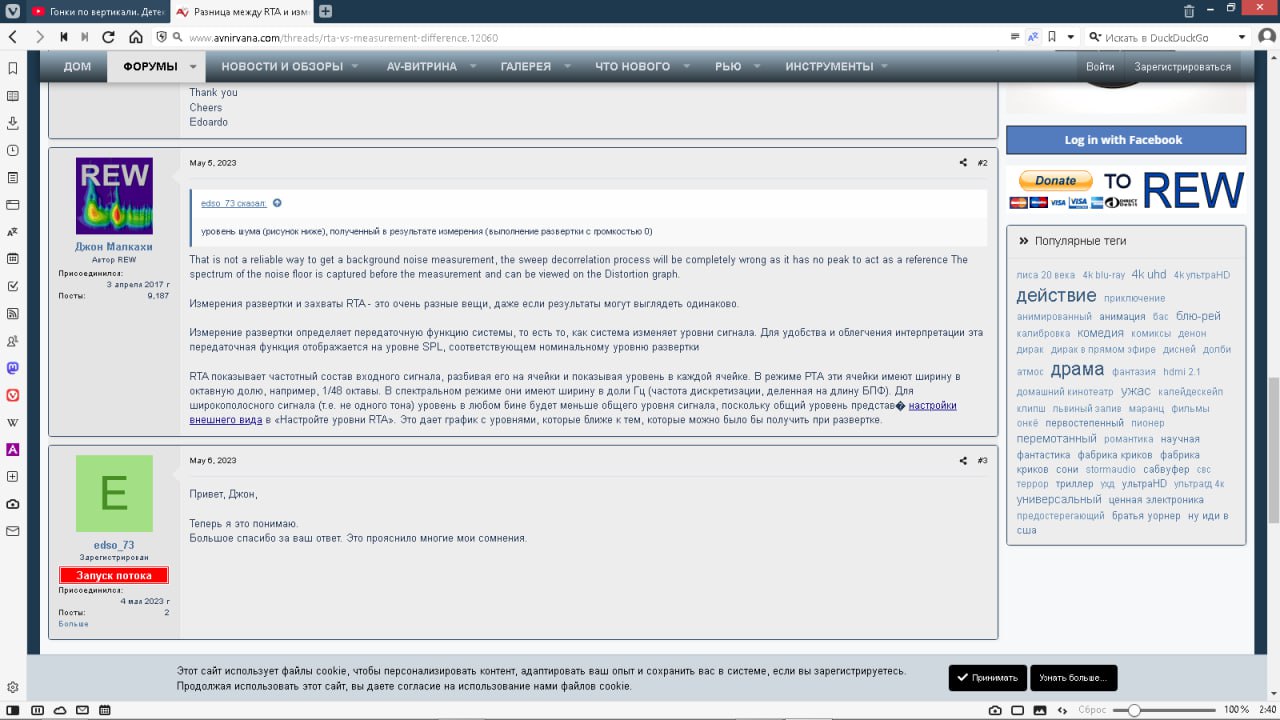The height and width of the screenshot is (720, 1280).
Task: Open действие popular tag
Action: 1056,296
